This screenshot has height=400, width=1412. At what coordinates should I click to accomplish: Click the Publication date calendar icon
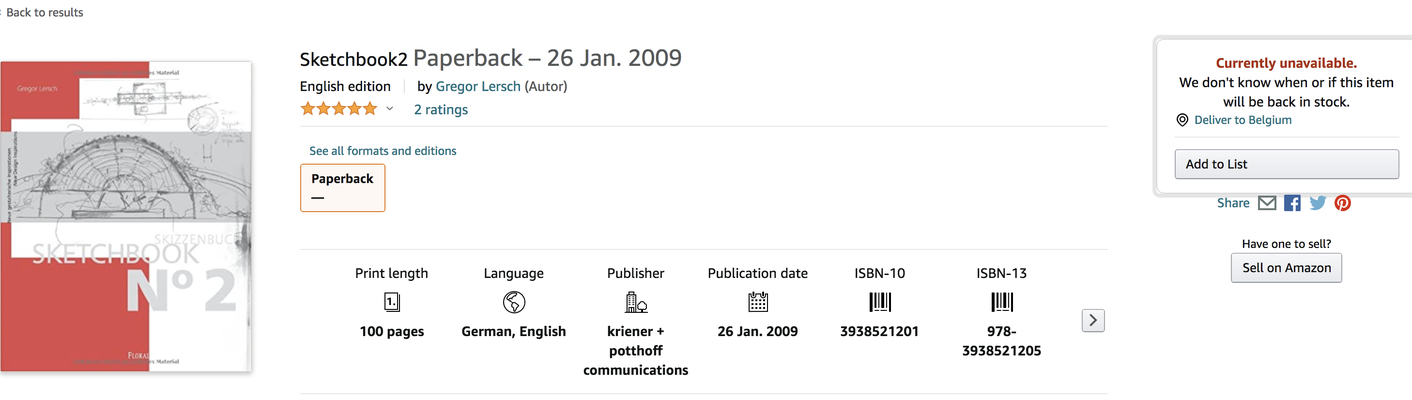coord(758,302)
